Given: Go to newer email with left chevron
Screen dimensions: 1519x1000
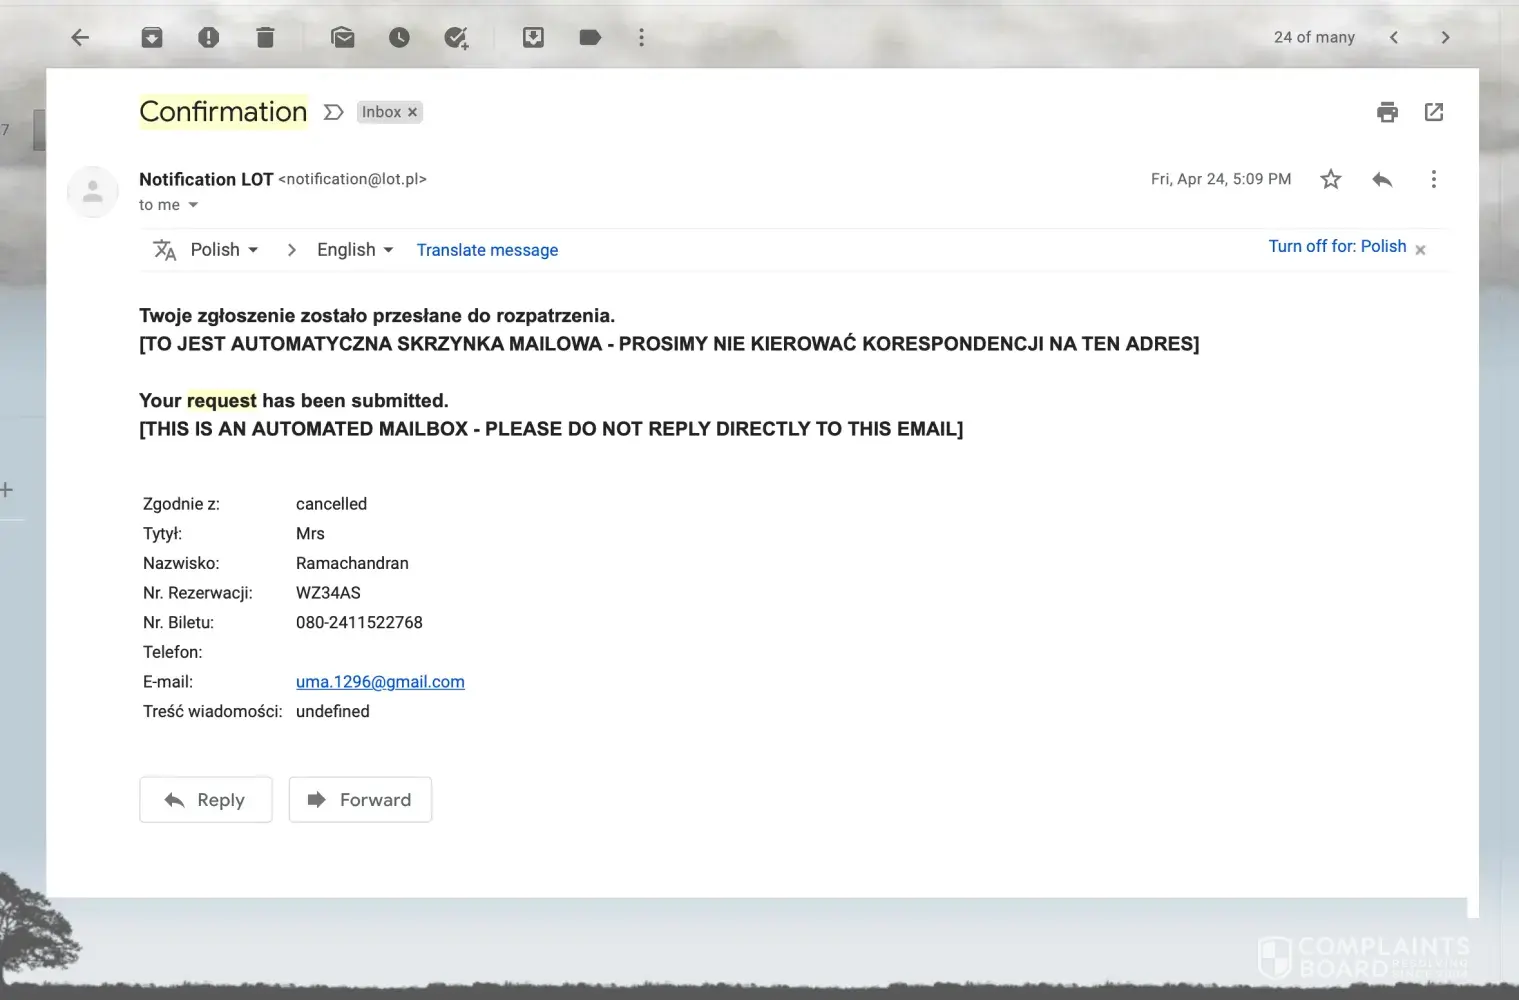Looking at the screenshot, I should click(x=1394, y=38).
